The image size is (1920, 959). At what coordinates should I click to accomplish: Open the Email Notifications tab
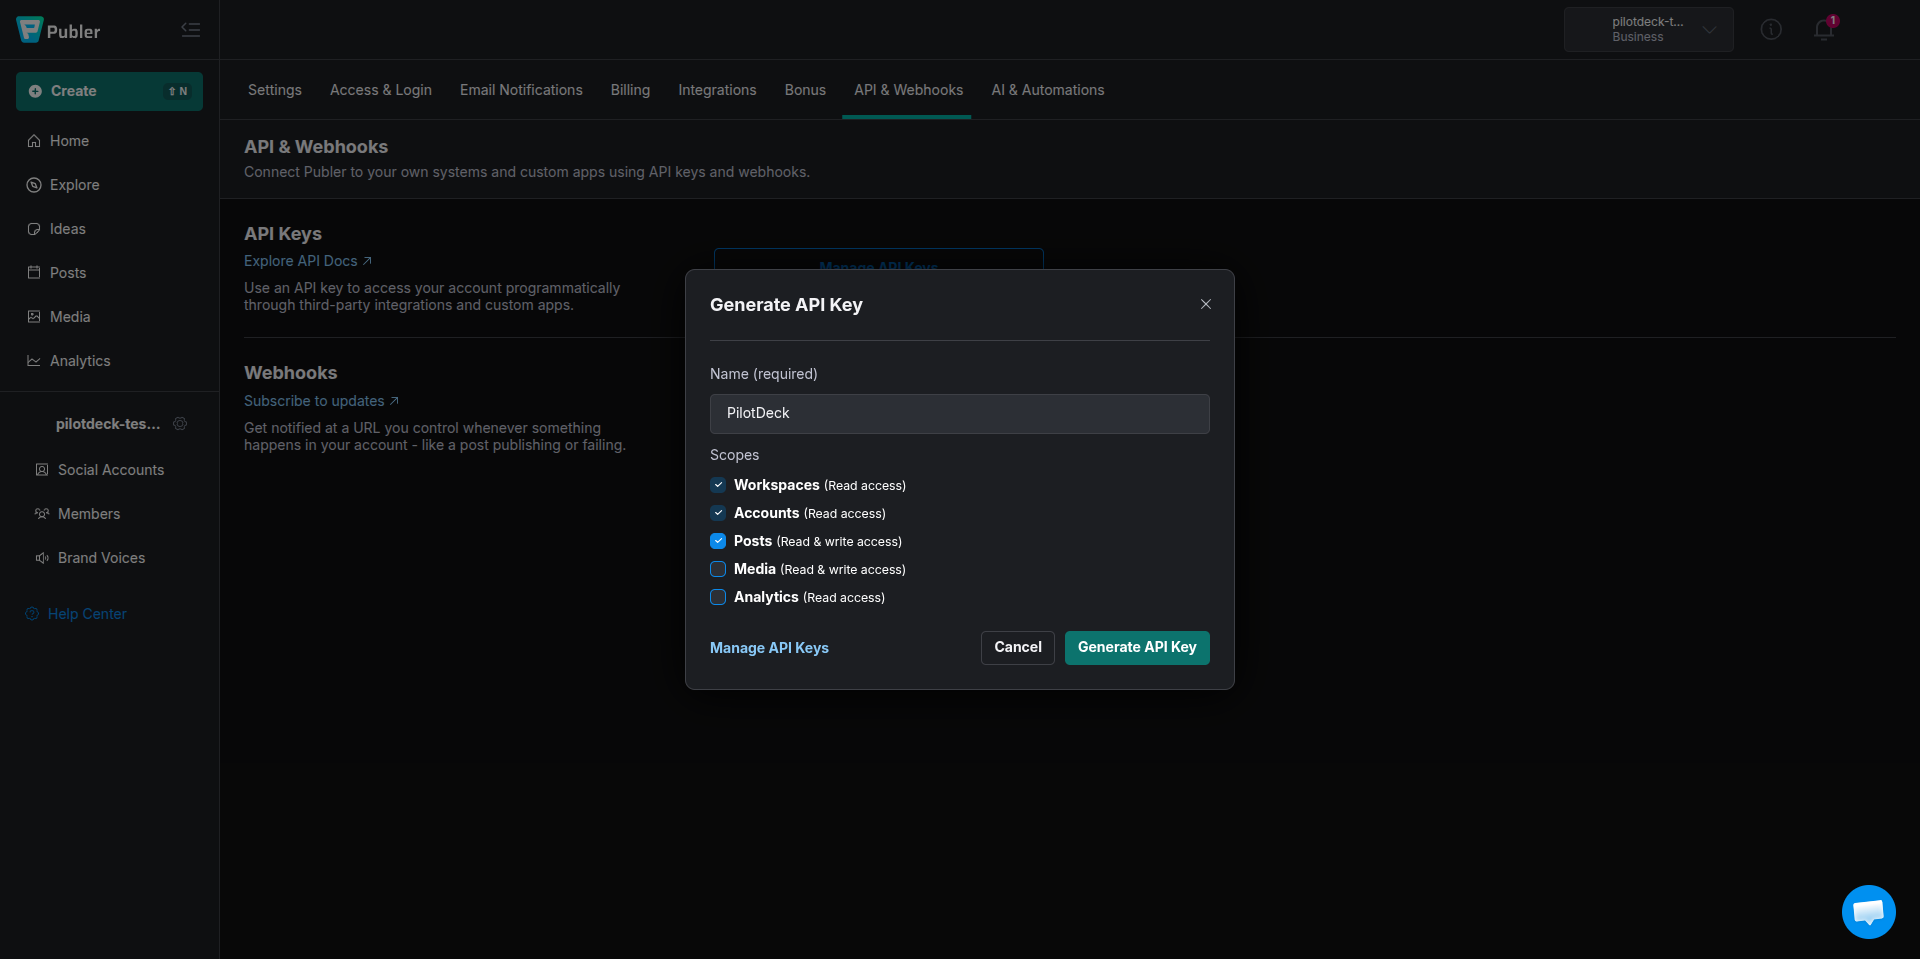(521, 90)
